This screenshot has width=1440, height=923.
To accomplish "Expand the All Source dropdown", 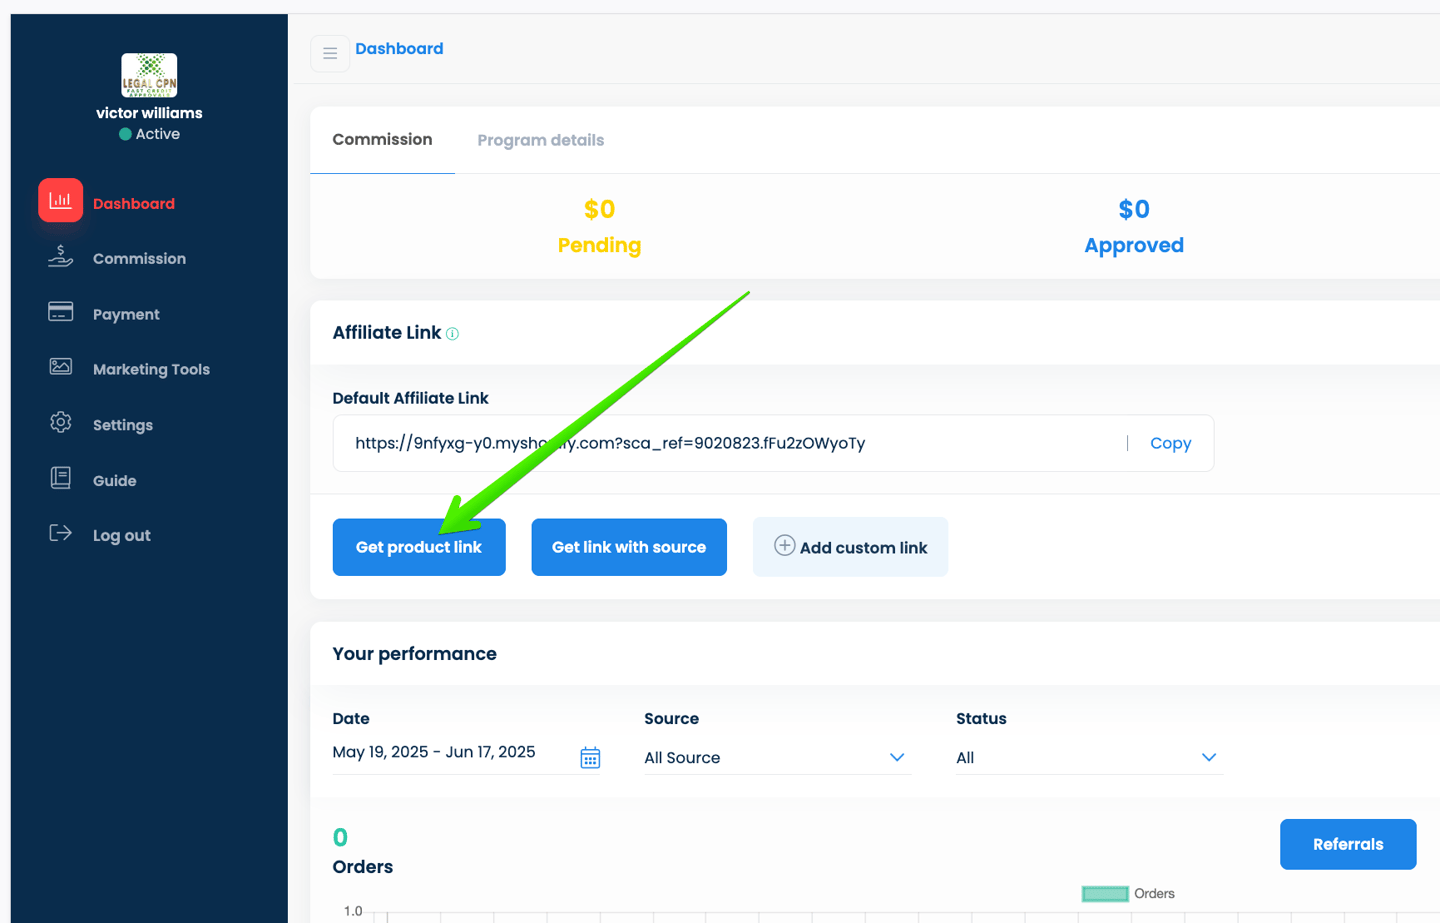I will (777, 757).
